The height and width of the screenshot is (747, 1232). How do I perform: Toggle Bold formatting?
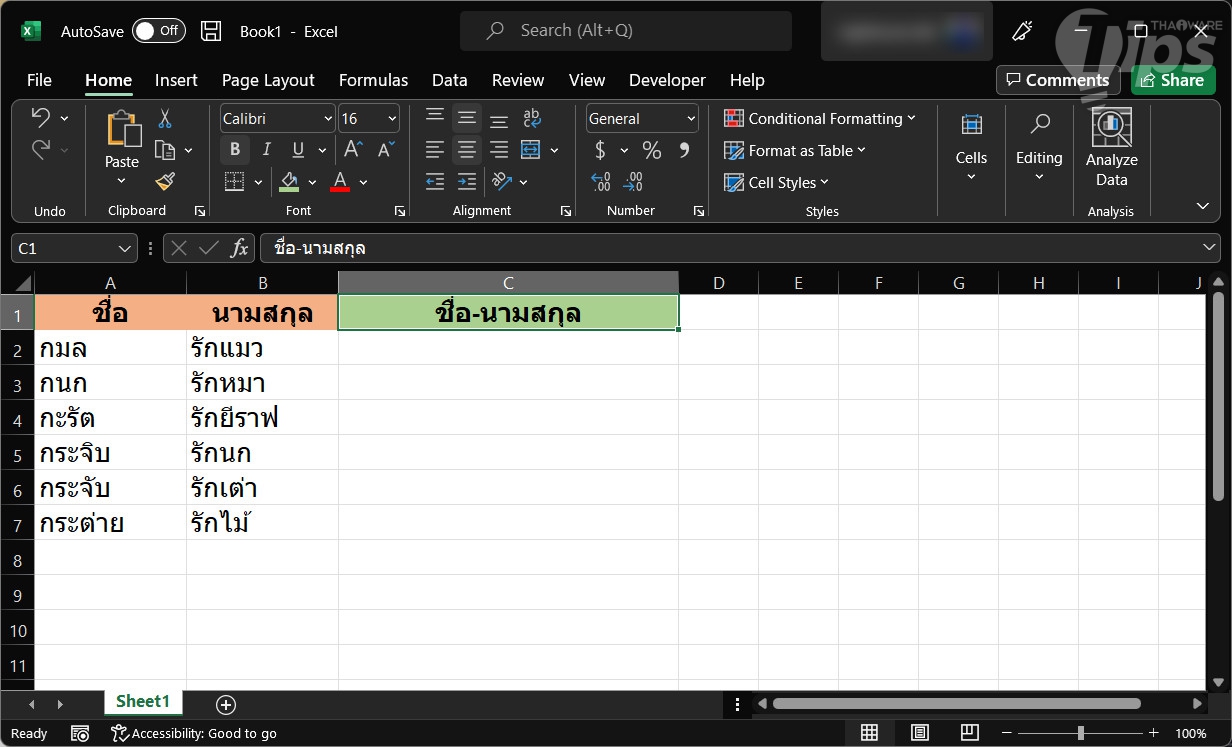pos(235,150)
